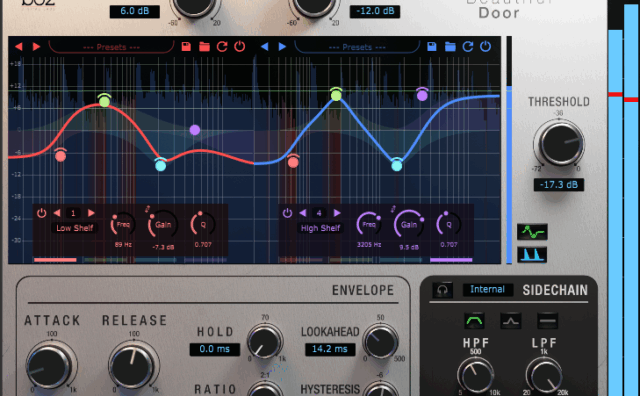Open the red Presets dropdown

click(x=111, y=47)
